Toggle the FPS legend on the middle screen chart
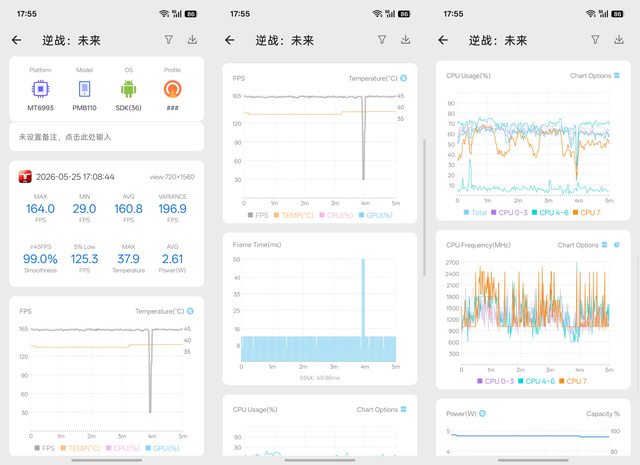 tap(258, 215)
